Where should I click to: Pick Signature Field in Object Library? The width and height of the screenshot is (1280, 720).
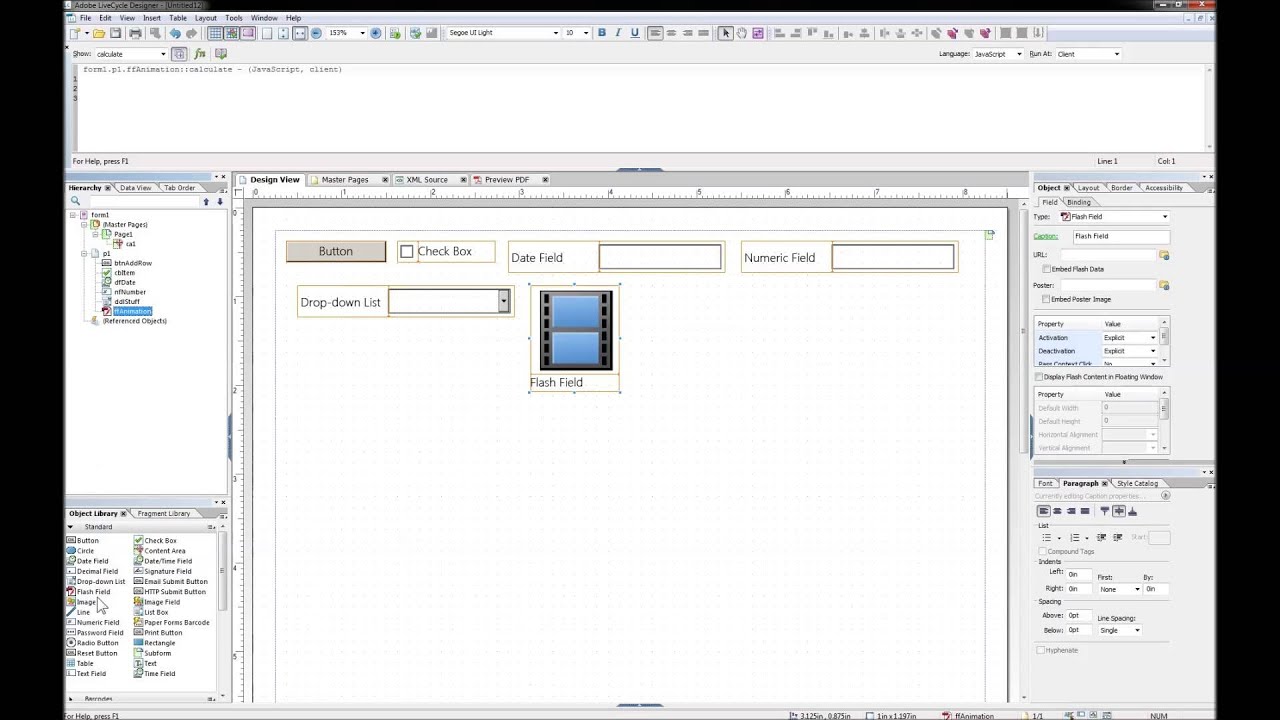162,571
